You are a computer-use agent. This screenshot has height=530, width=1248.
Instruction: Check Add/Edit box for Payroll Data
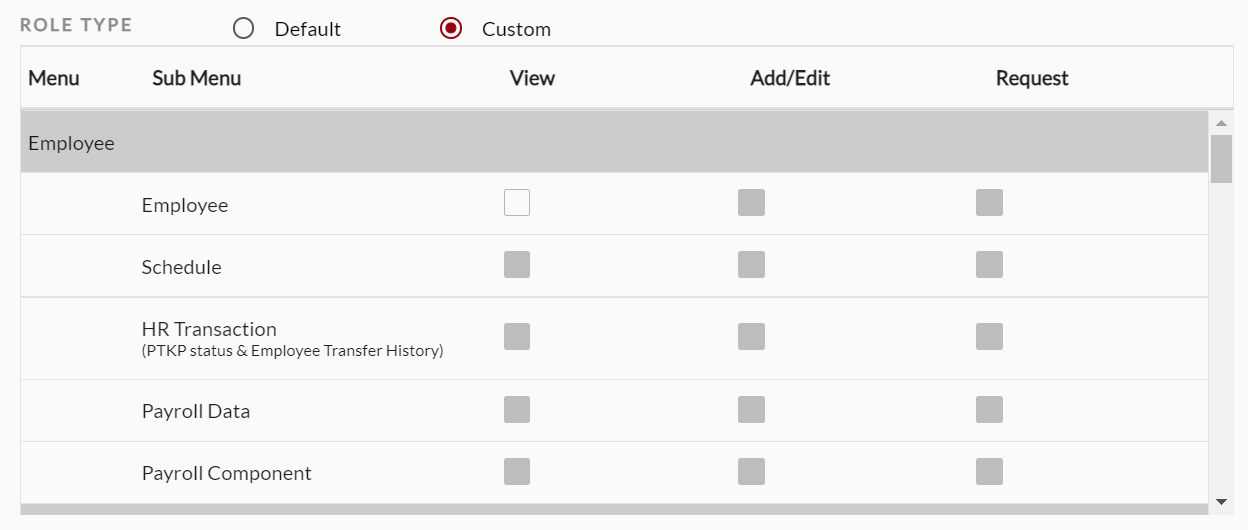pyautogui.click(x=751, y=410)
